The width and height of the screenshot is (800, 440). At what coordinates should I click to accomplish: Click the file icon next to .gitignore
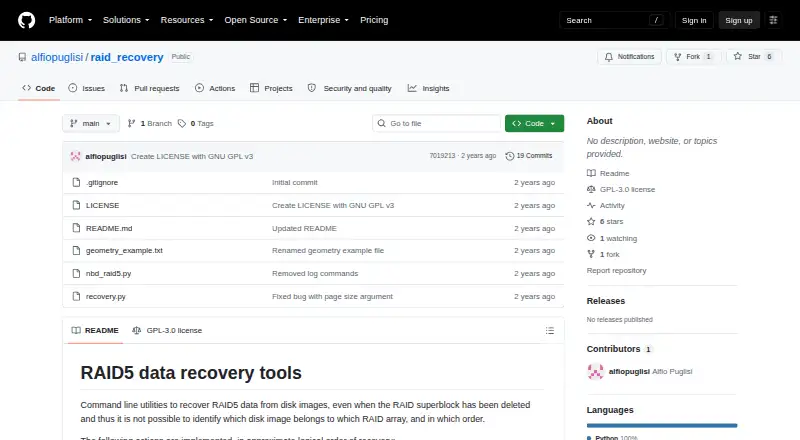click(x=77, y=182)
